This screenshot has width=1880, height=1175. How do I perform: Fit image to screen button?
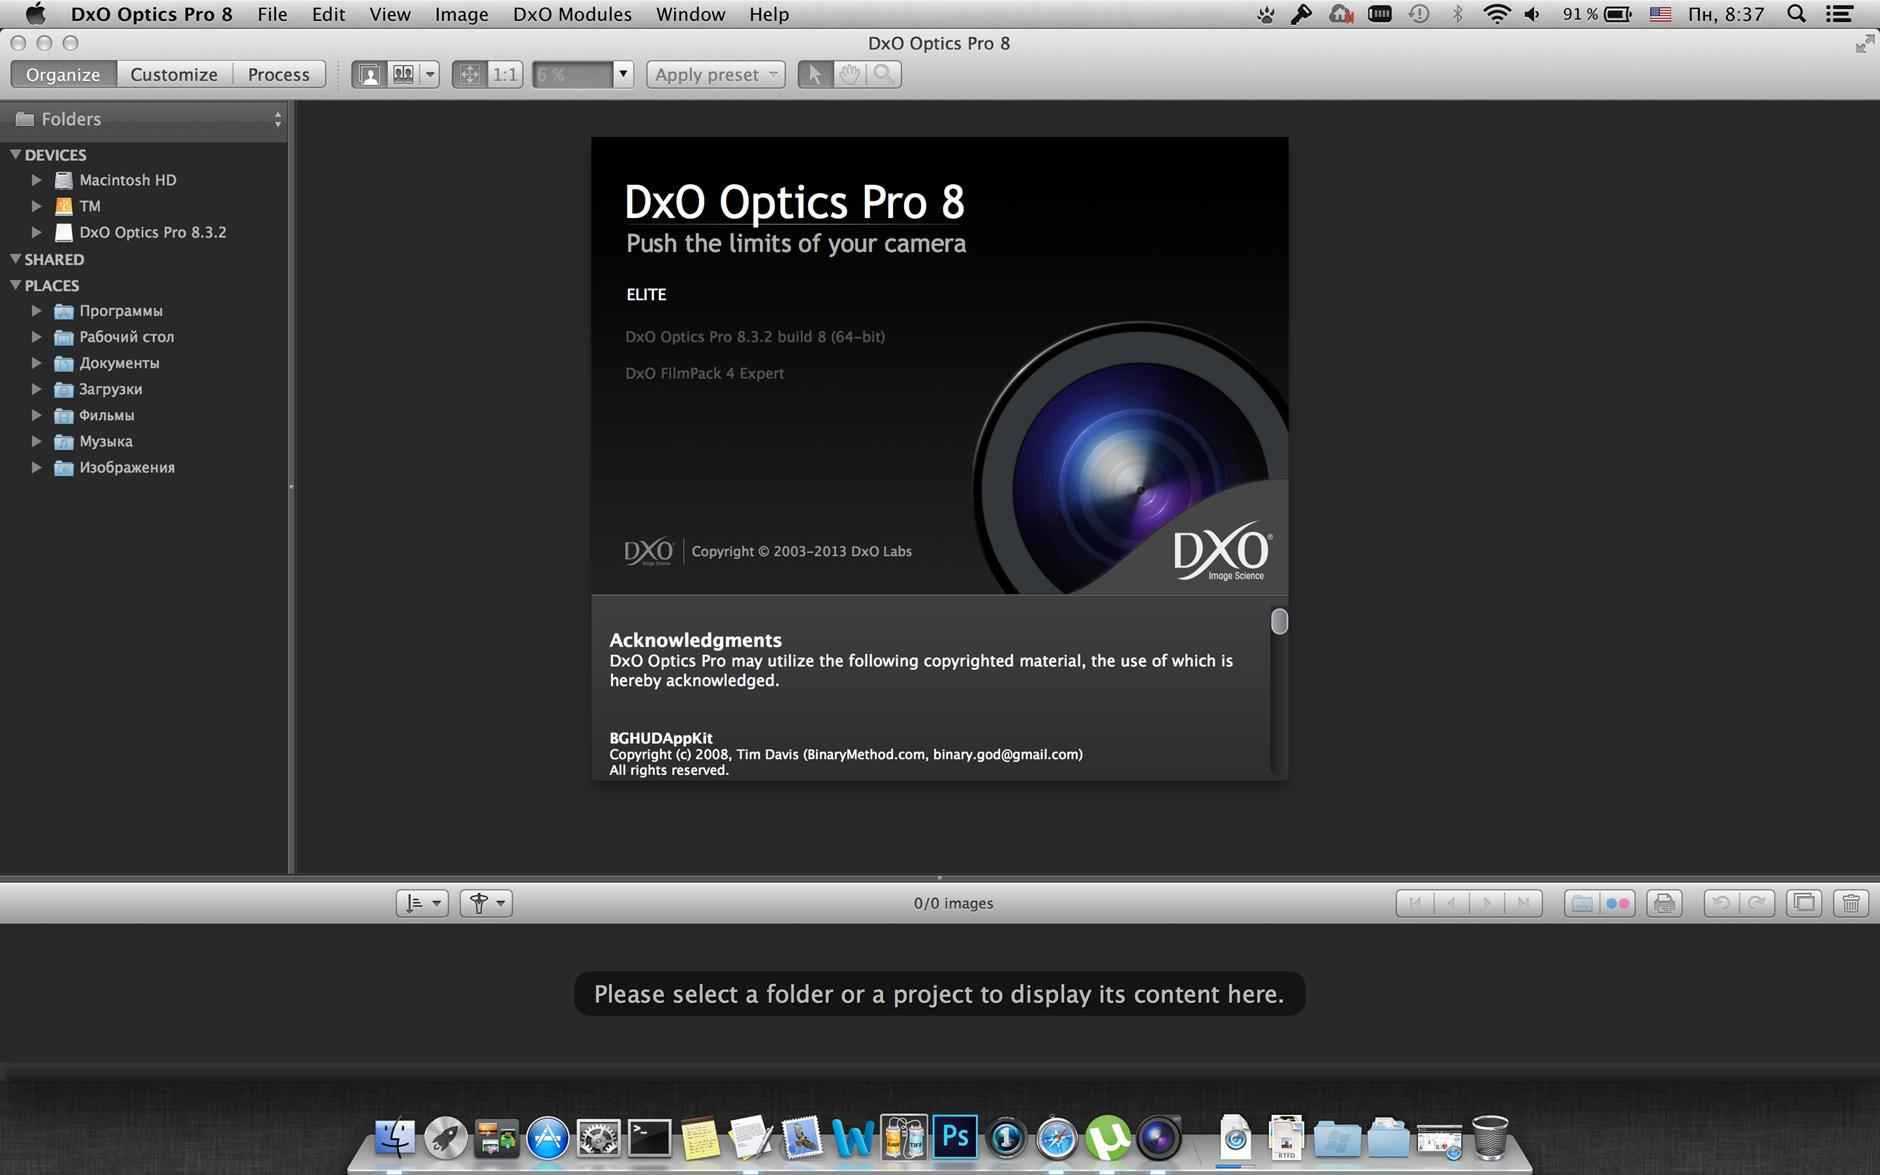click(469, 74)
